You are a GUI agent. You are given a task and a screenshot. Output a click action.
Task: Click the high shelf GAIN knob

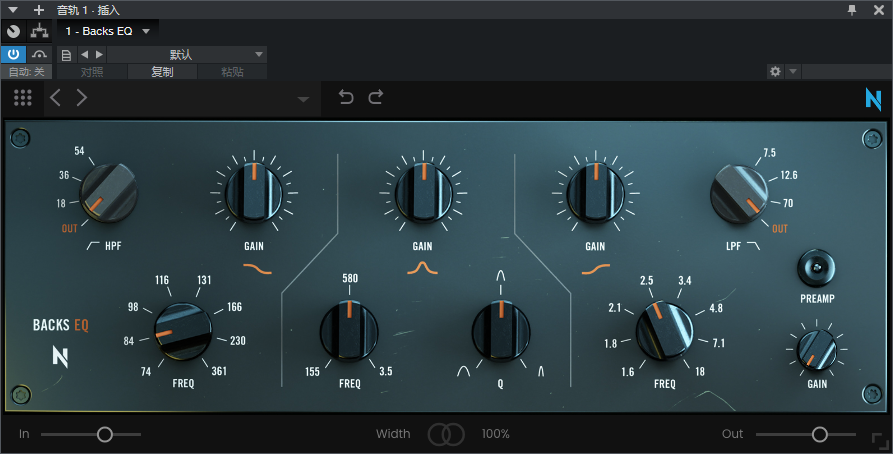coord(596,193)
